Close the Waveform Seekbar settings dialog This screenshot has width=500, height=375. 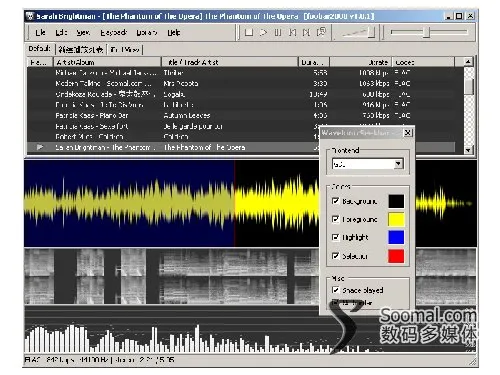click(408, 133)
